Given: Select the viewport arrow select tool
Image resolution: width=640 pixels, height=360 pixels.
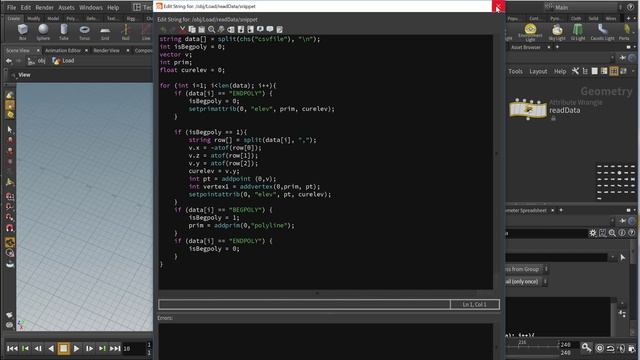Looking at the screenshot, I should [10, 130].
